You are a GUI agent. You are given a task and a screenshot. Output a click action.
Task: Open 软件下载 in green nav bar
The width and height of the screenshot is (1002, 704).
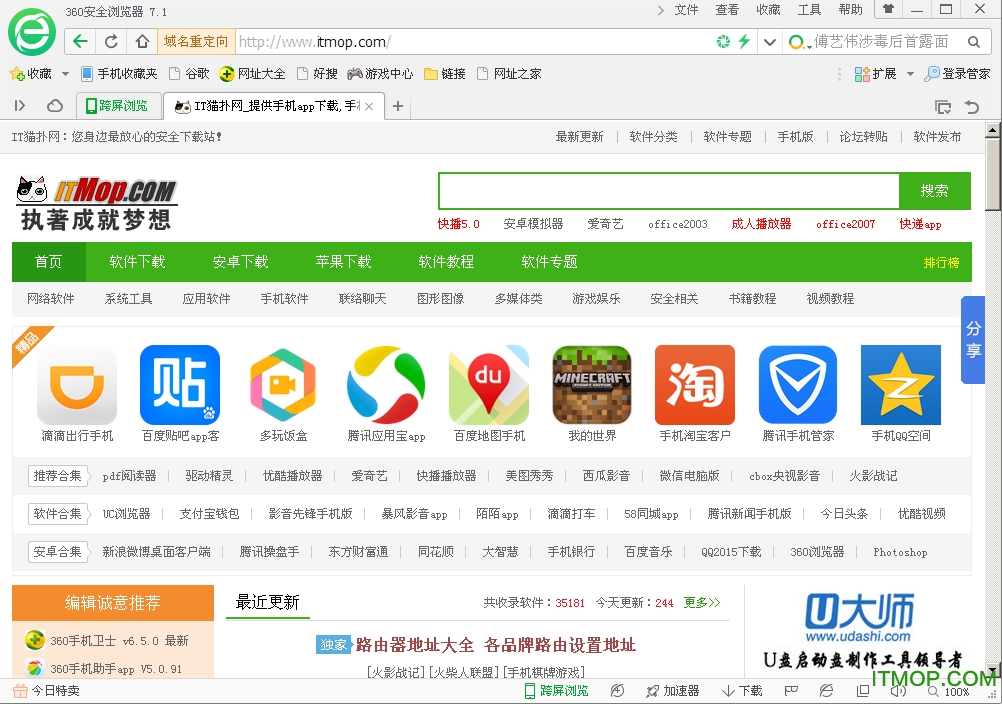[x=137, y=261]
